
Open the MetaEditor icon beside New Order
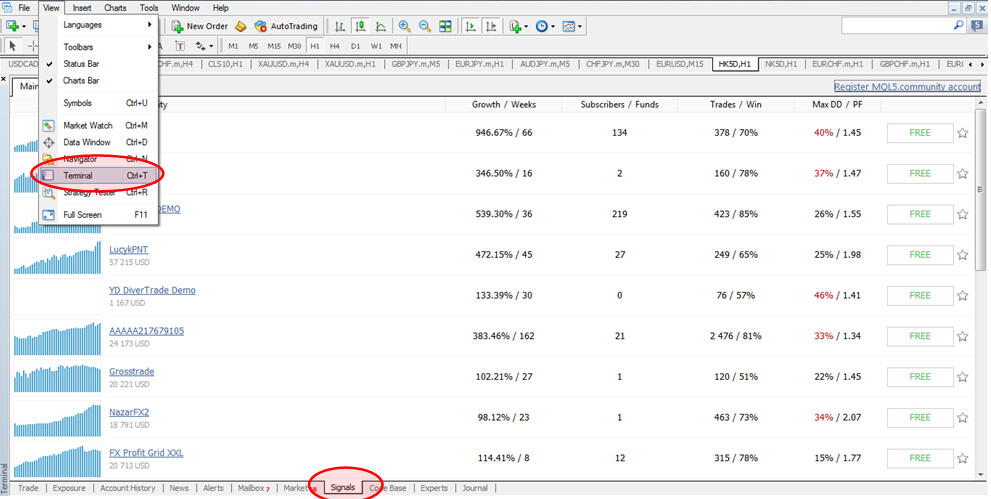[x=240, y=26]
